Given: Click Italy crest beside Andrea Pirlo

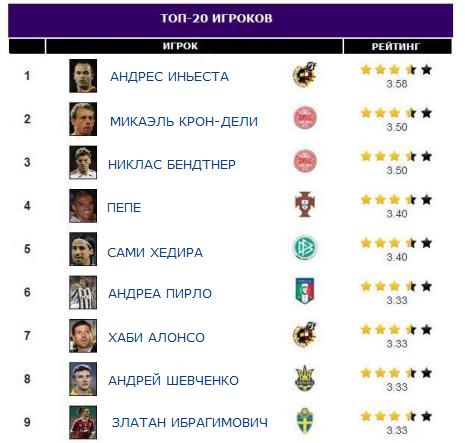Looking at the screenshot, I should [305, 291].
